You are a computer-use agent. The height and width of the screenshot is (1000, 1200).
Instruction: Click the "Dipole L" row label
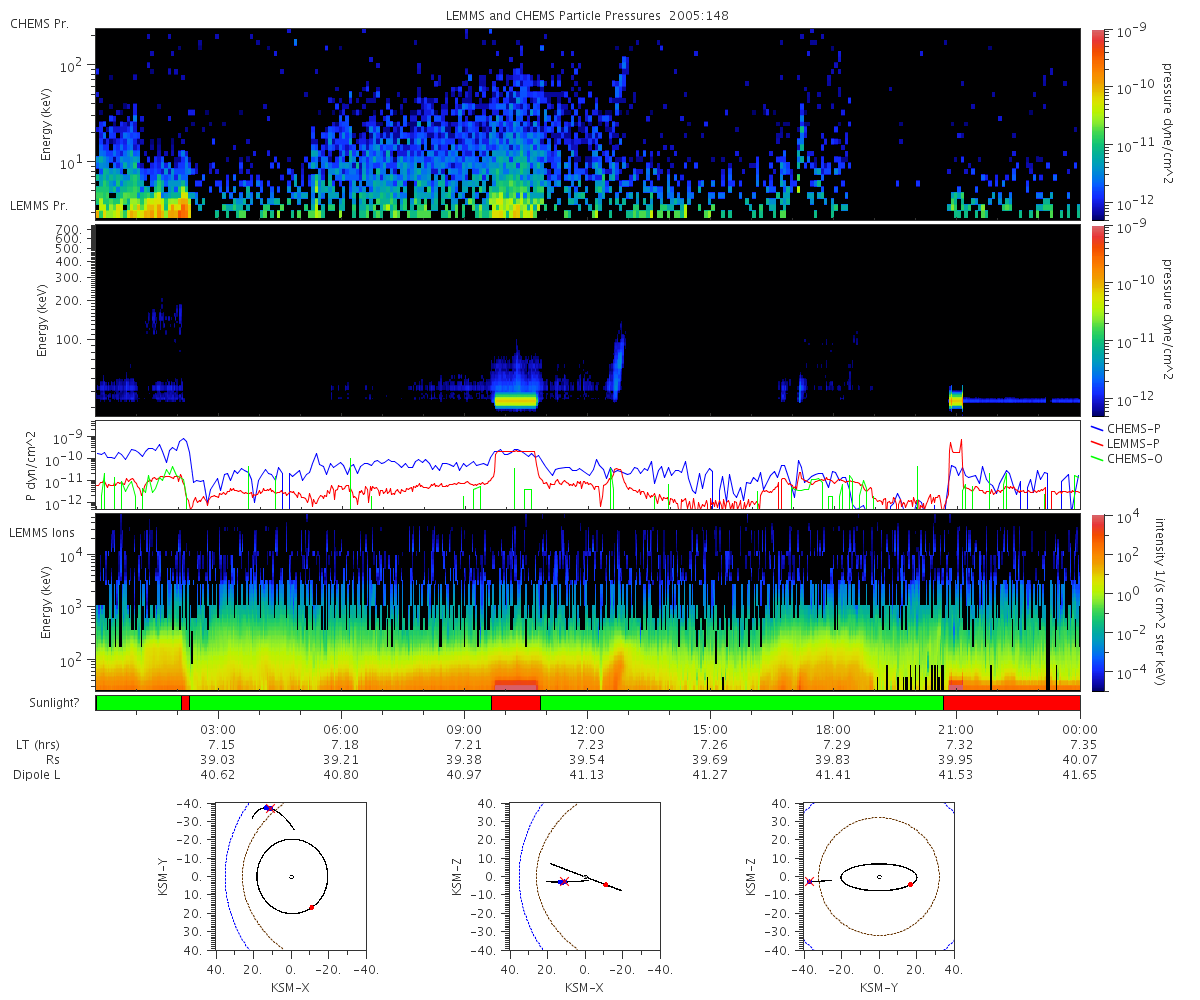tap(37, 775)
